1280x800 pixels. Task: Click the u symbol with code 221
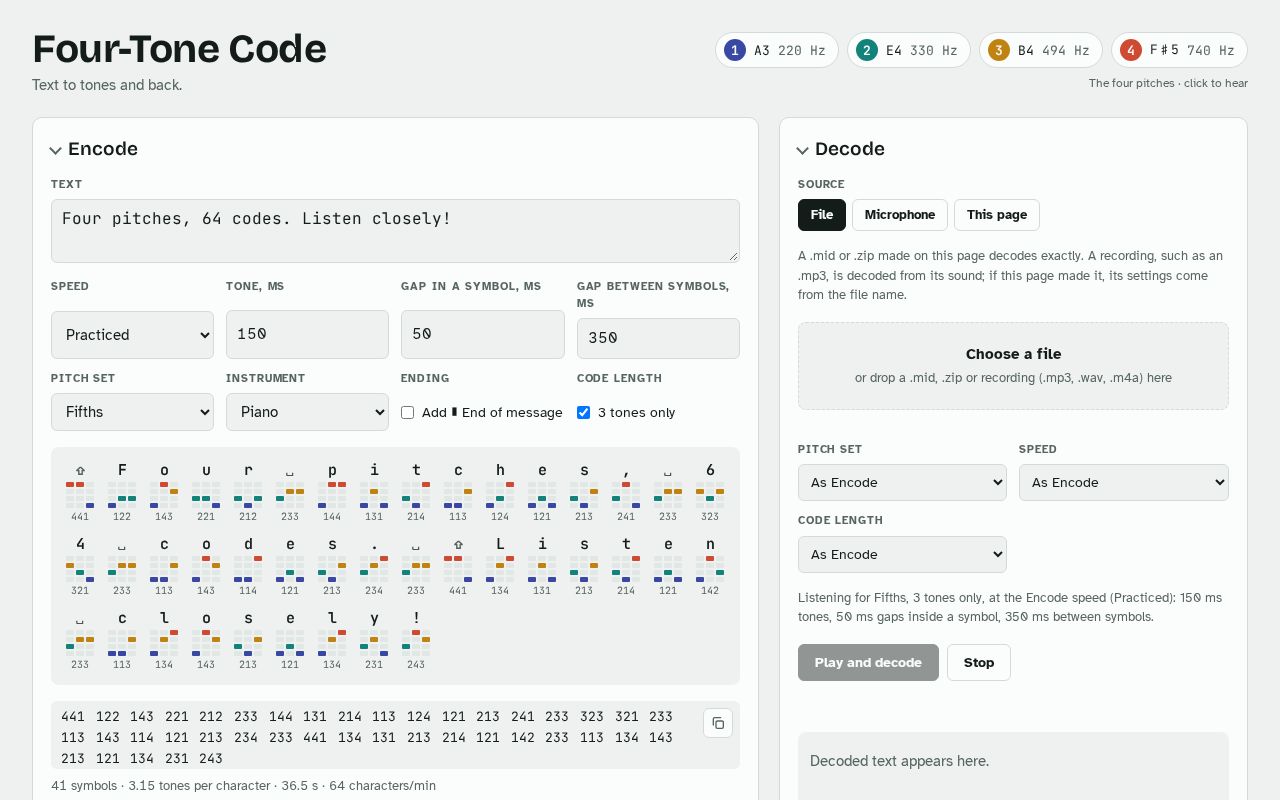[x=206, y=492]
